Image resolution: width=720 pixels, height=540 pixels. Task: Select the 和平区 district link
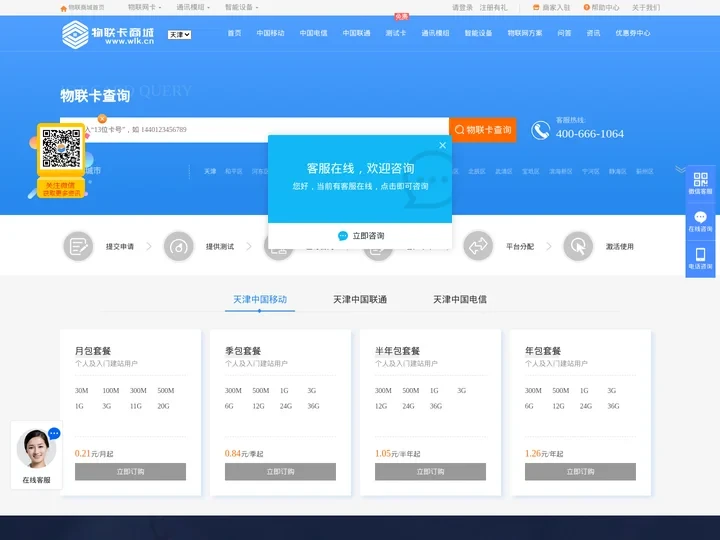point(233,172)
